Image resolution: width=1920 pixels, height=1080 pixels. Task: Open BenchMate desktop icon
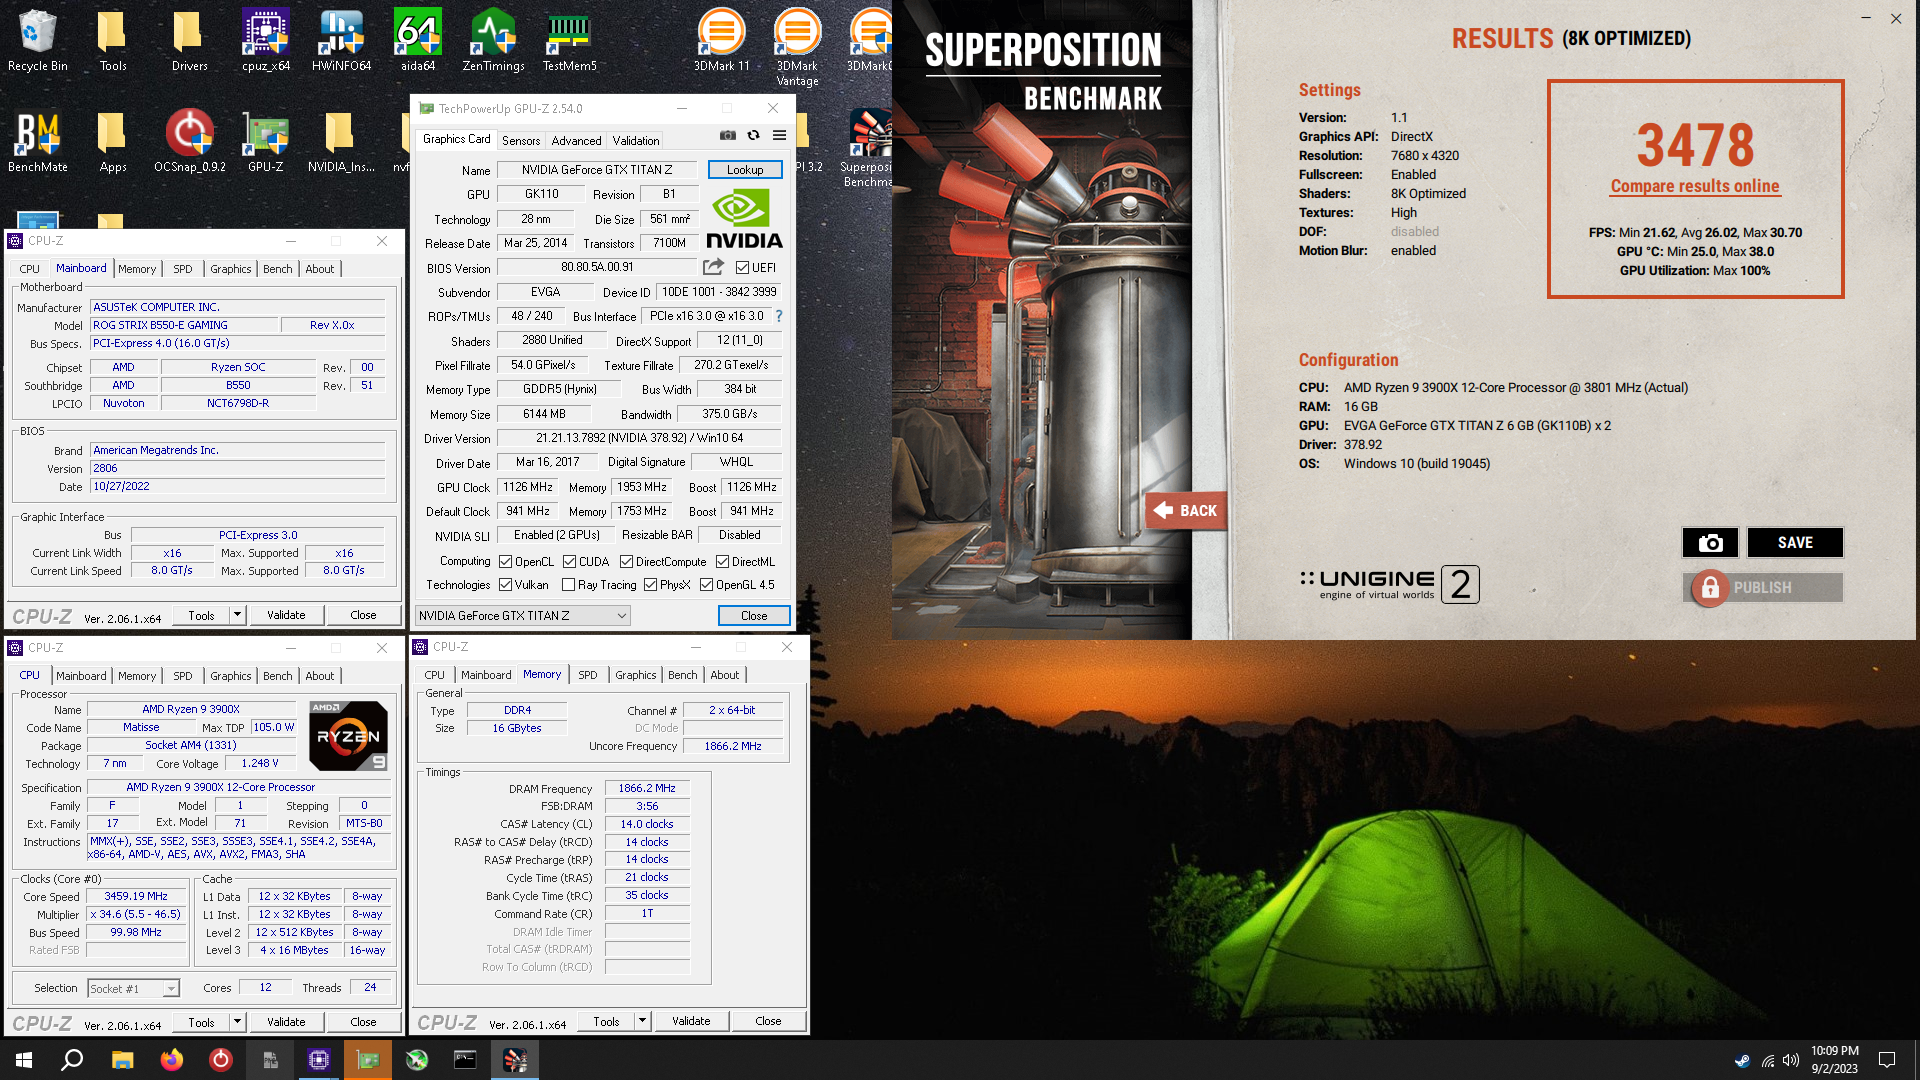38,141
